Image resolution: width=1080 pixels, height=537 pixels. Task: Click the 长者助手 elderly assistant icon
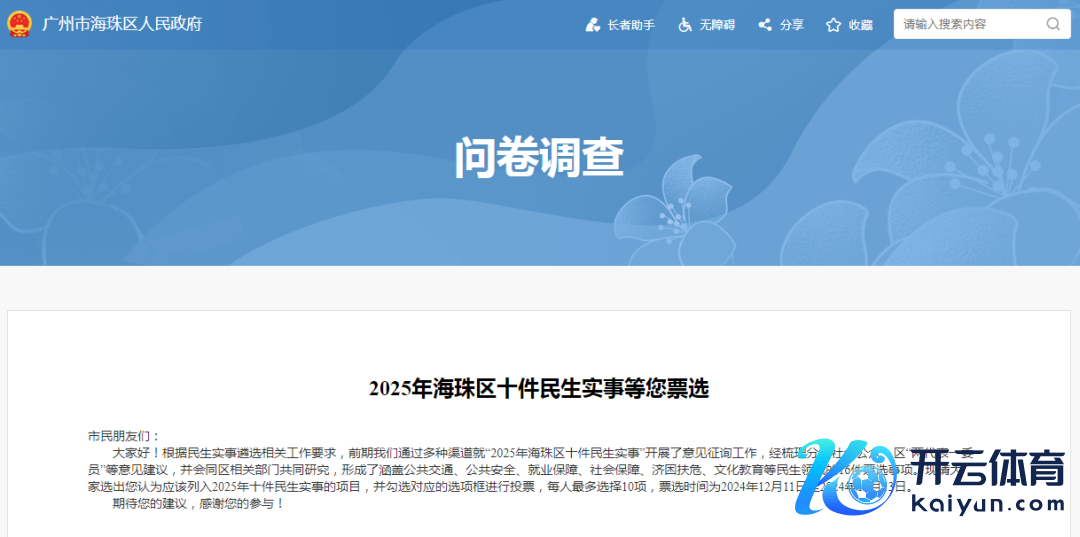pyautogui.click(x=593, y=25)
